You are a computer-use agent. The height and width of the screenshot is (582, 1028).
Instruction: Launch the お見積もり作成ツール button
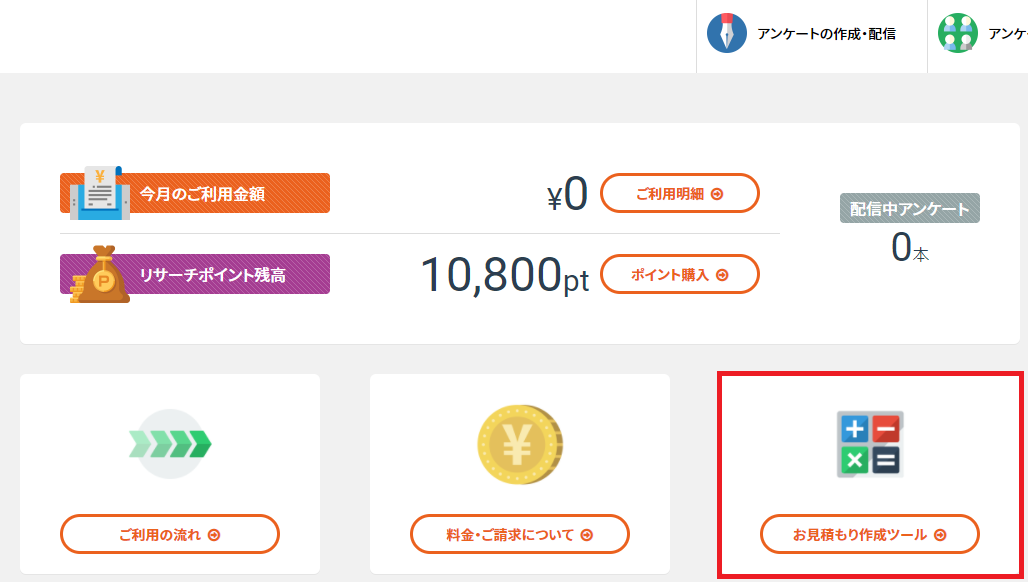[x=870, y=535]
